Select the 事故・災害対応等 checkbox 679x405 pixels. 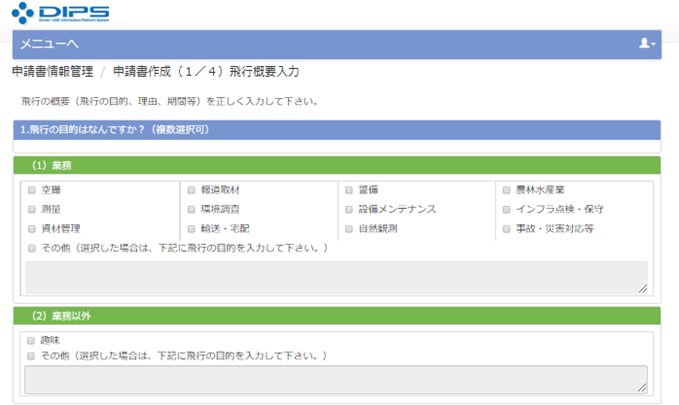coord(507,228)
